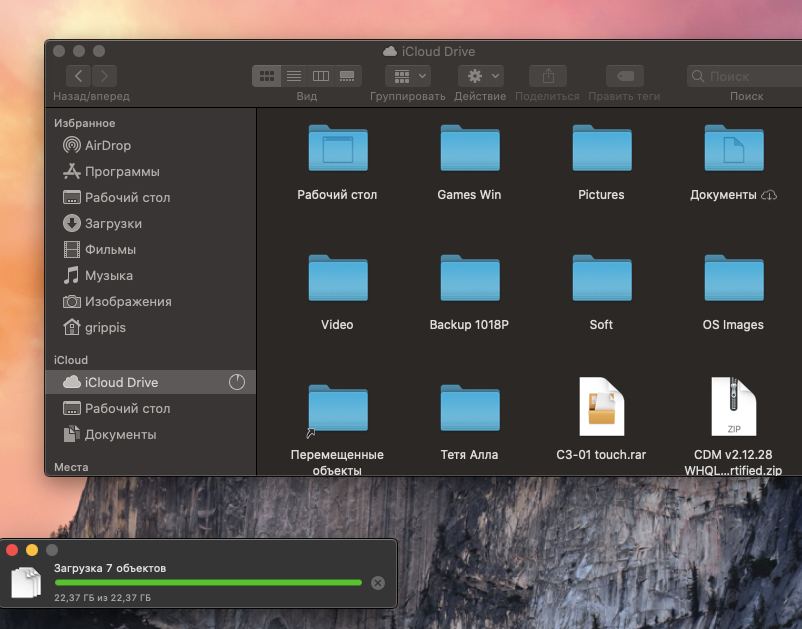Click the Править теги tag button

[625, 76]
